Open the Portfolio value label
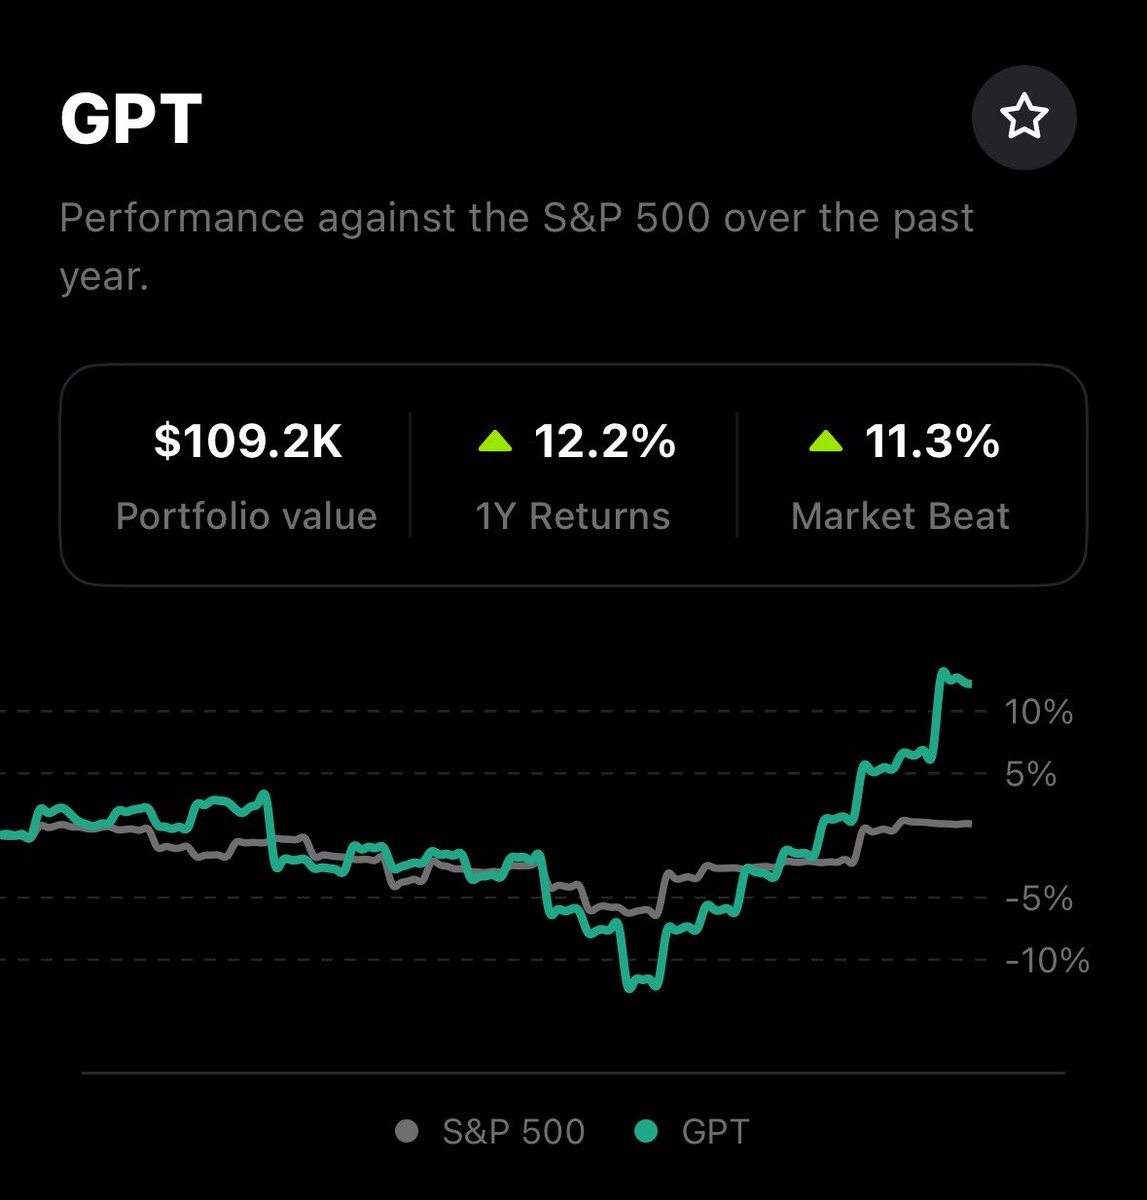The image size is (1147, 1200). [246, 516]
